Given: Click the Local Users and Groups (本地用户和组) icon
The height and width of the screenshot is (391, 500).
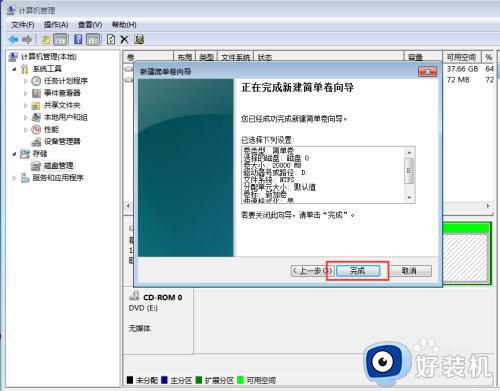Looking at the screenshot, I should click(36, 117).
